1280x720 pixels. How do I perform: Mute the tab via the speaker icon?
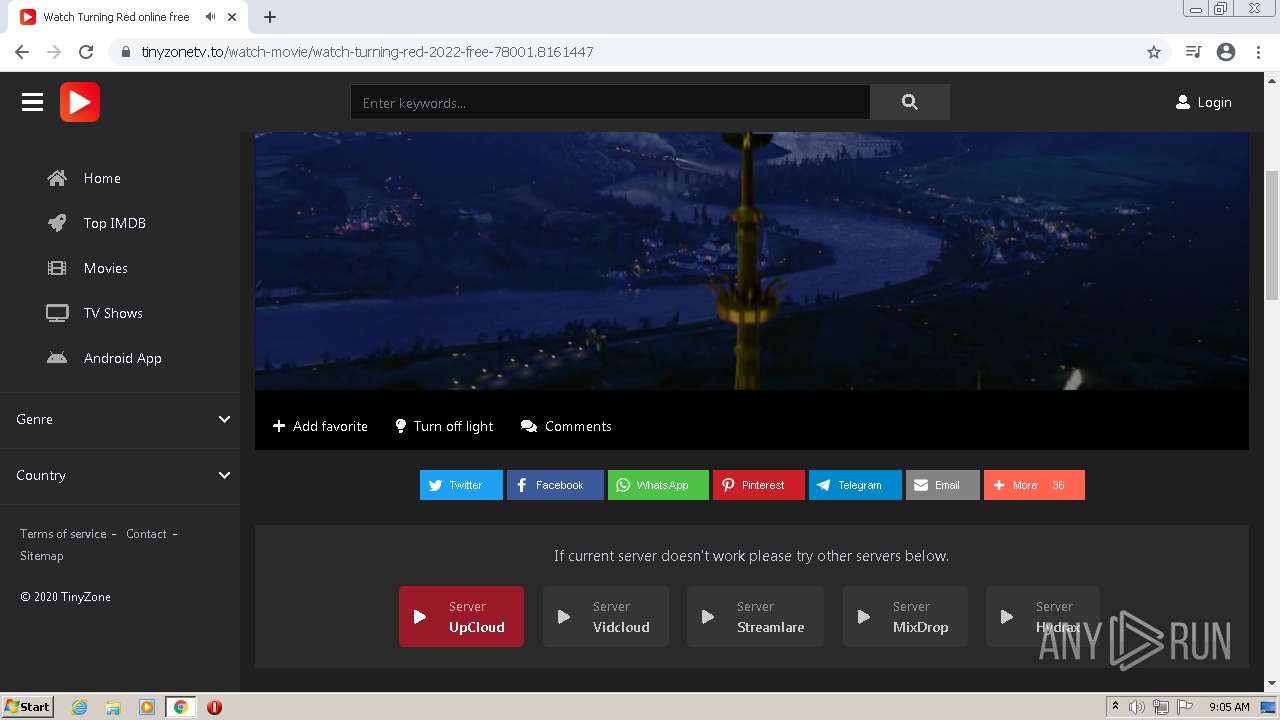pyautogui.click(x=211, y=17)
